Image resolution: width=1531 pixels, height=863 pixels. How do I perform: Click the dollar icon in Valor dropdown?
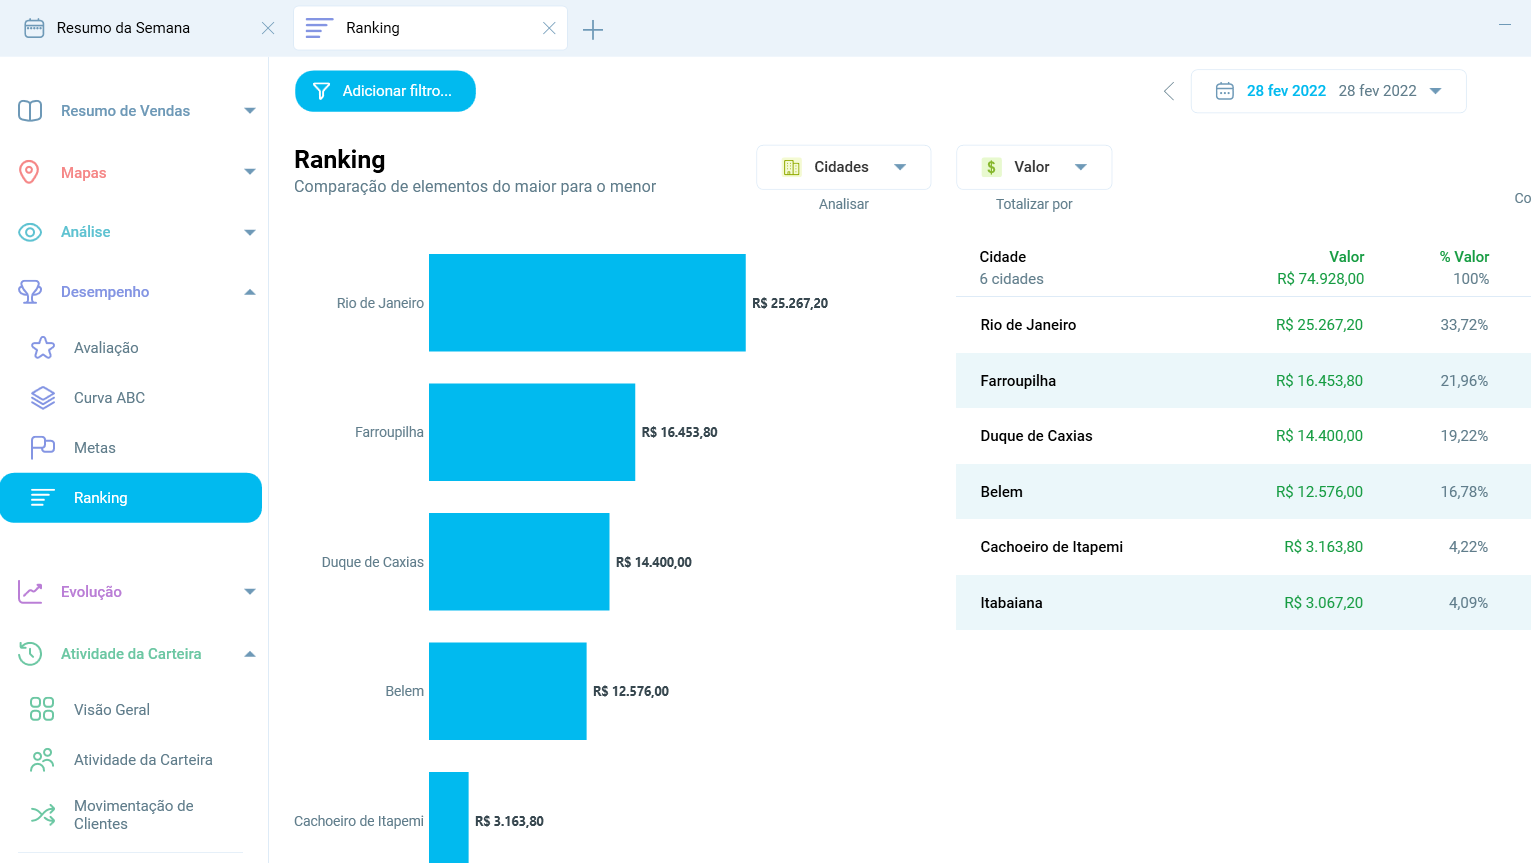point(991,167)
